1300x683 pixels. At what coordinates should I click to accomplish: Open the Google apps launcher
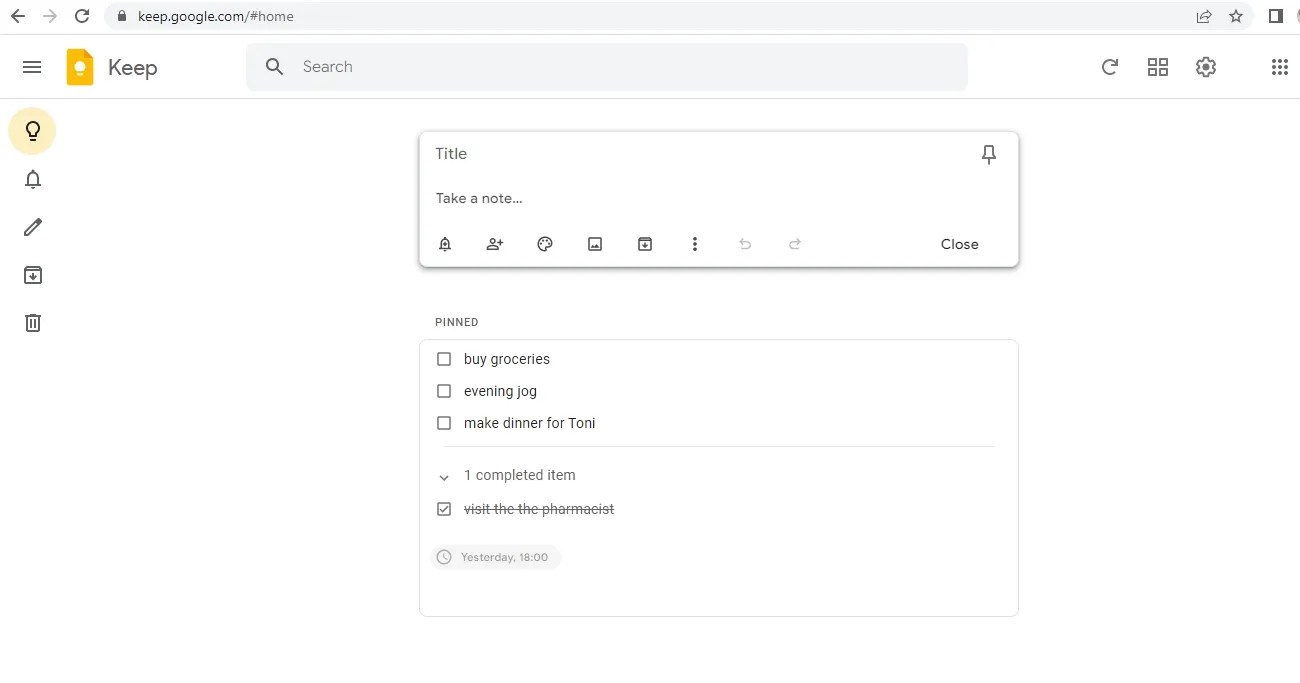point(1279,67)
